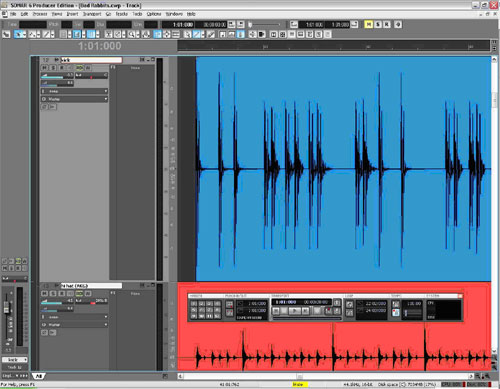Screen dimensions: 500x389
Task: Click the Help menu
Action: click(191, 14)
